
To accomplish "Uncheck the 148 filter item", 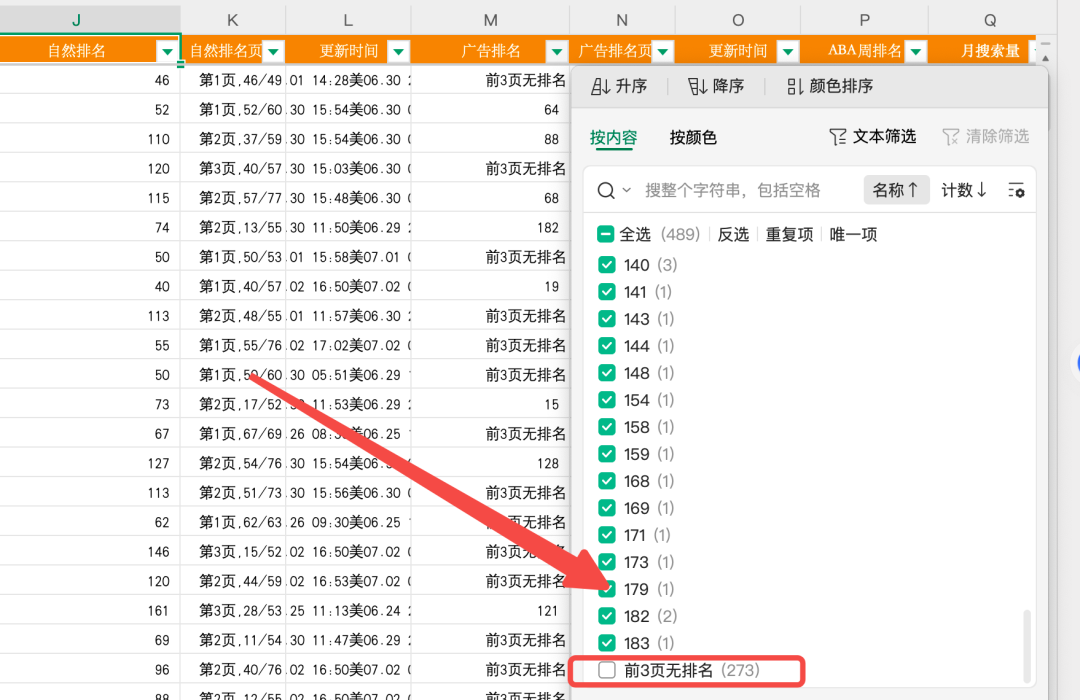I will tap(607, 373).
